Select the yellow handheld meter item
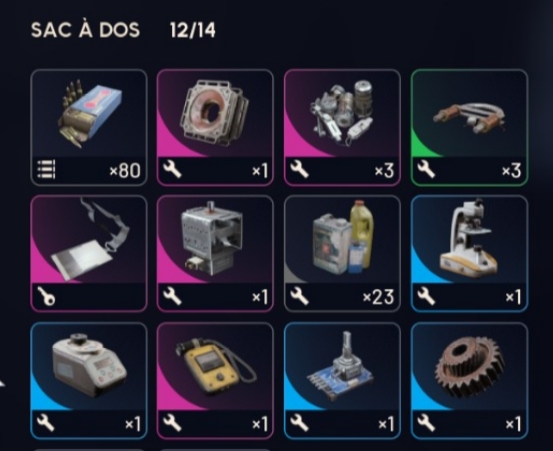Viewport: 553px width, 451px height. pyautogui.click(x=215, y=380)
